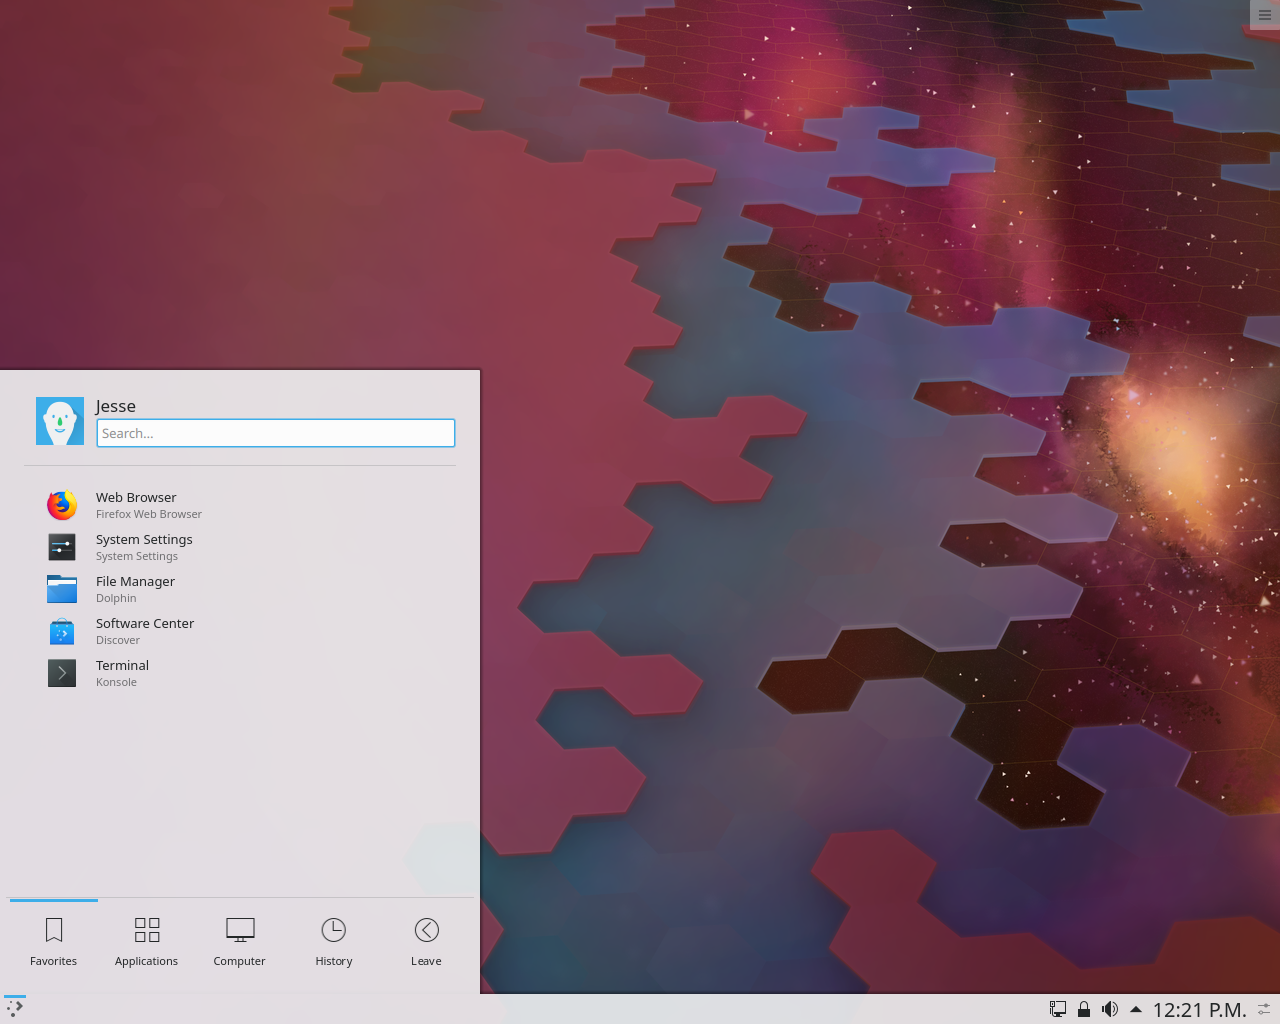Open Discover Software Center icon
The width and height of the screenshot is (1280, 1024).
tap(62, 631)
